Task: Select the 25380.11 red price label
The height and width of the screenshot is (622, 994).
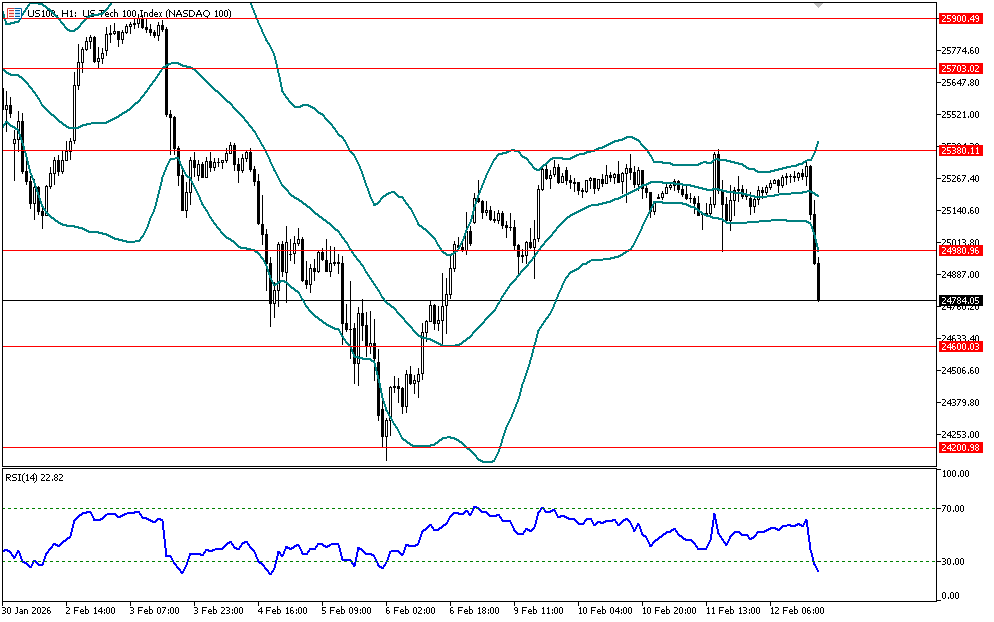Action: coord(959,150)
